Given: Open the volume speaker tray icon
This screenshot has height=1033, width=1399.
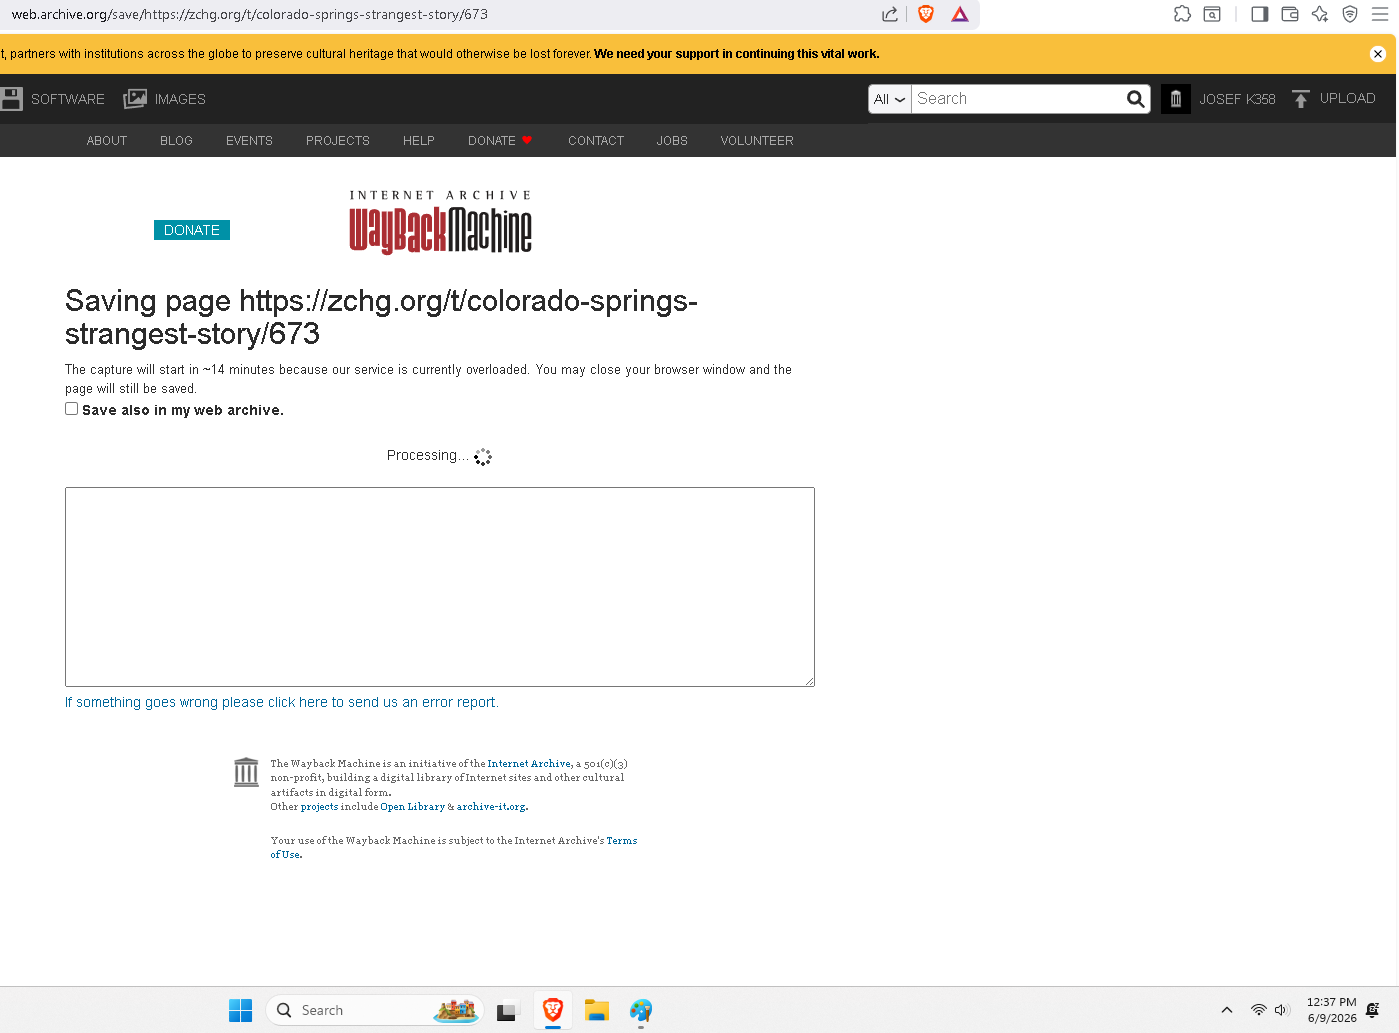Looking at the screenshot, I should 1282,1010.
